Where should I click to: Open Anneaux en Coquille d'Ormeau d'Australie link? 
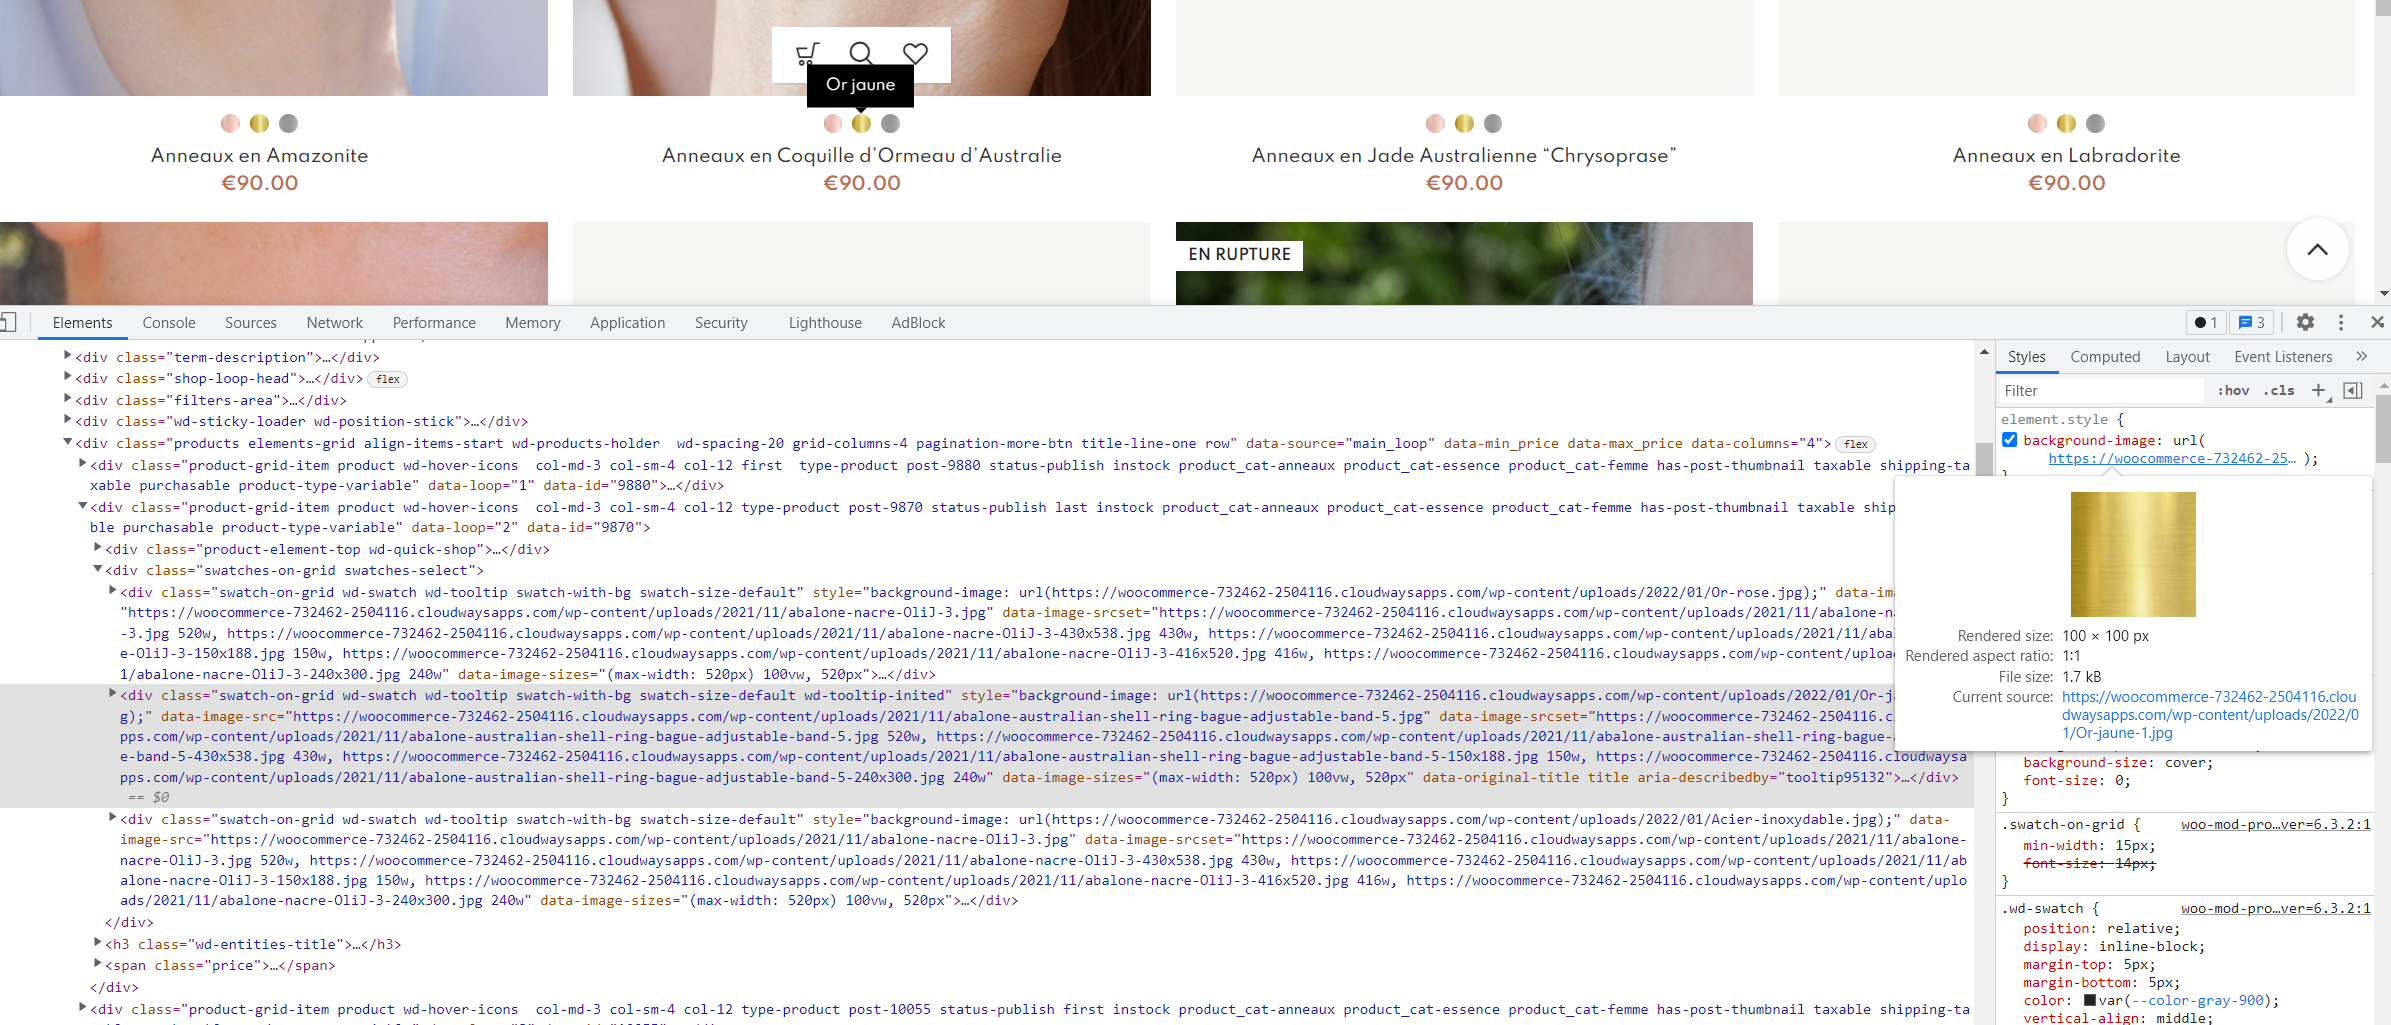click(862, 155)
